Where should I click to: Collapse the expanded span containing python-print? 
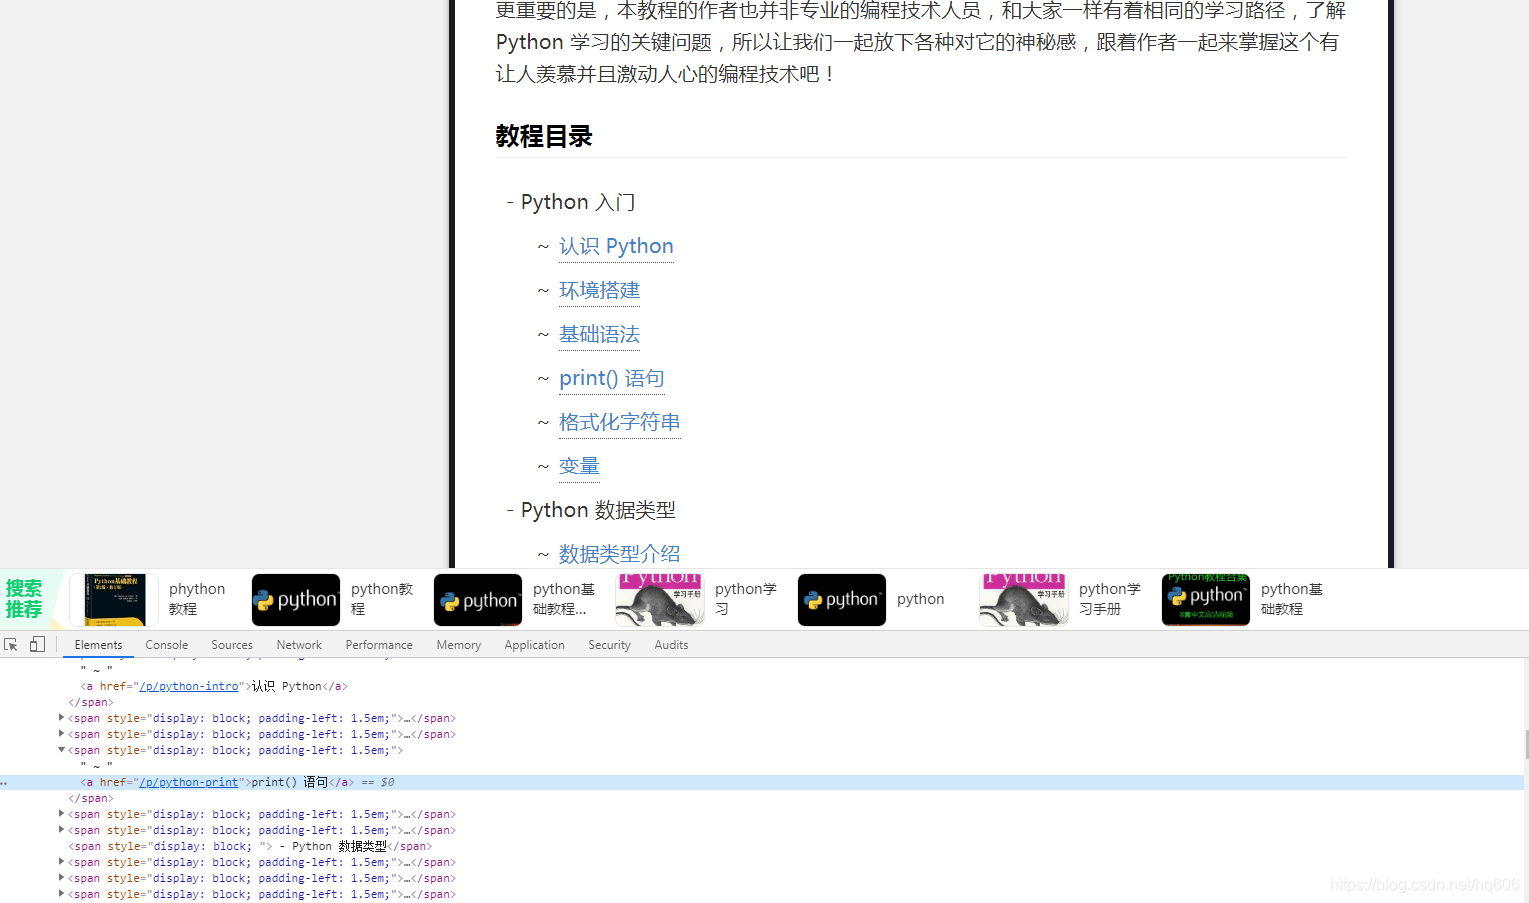tap(62, 750)
